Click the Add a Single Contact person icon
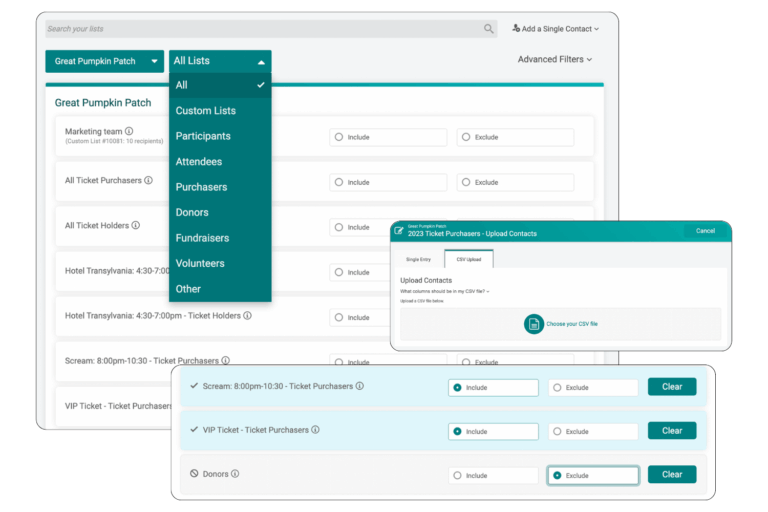The height and width of the screenshot is (512, 768). tap(517, 29)
